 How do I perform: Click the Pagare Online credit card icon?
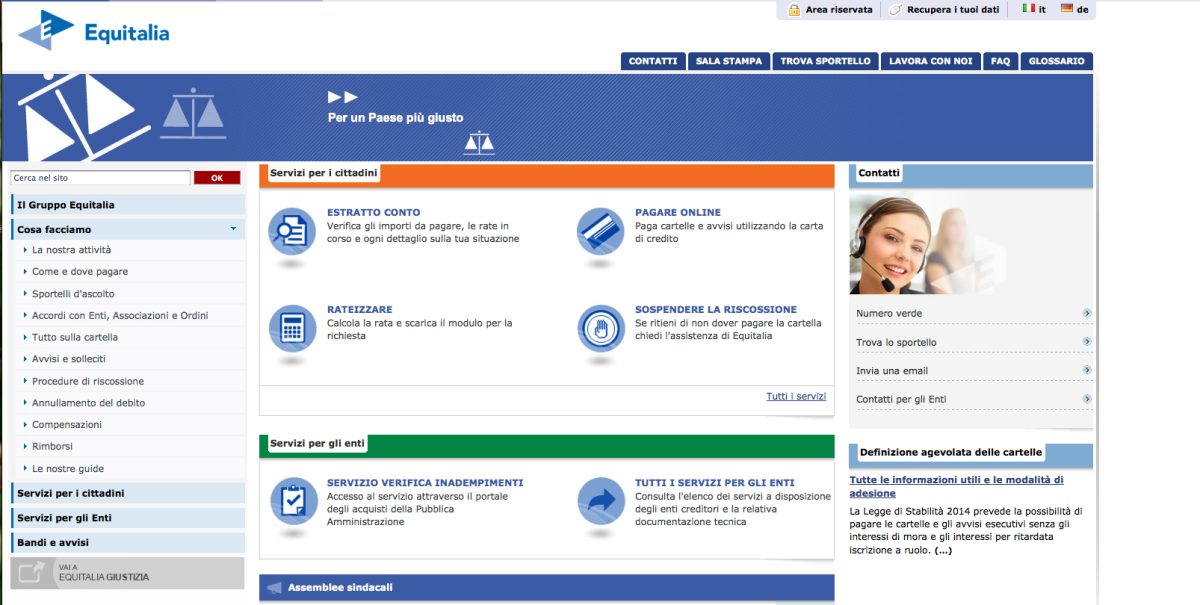(600, 231)
